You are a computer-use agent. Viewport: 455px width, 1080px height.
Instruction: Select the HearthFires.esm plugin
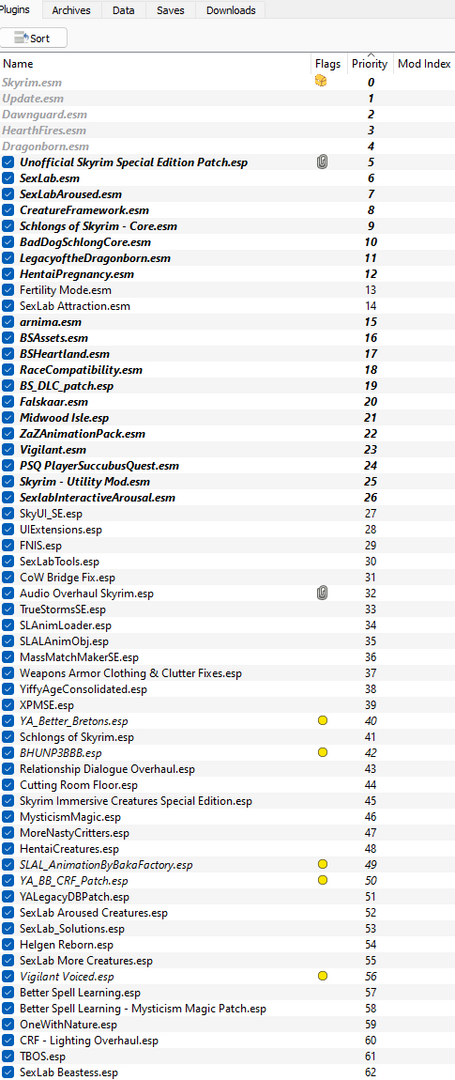(227, 130)
